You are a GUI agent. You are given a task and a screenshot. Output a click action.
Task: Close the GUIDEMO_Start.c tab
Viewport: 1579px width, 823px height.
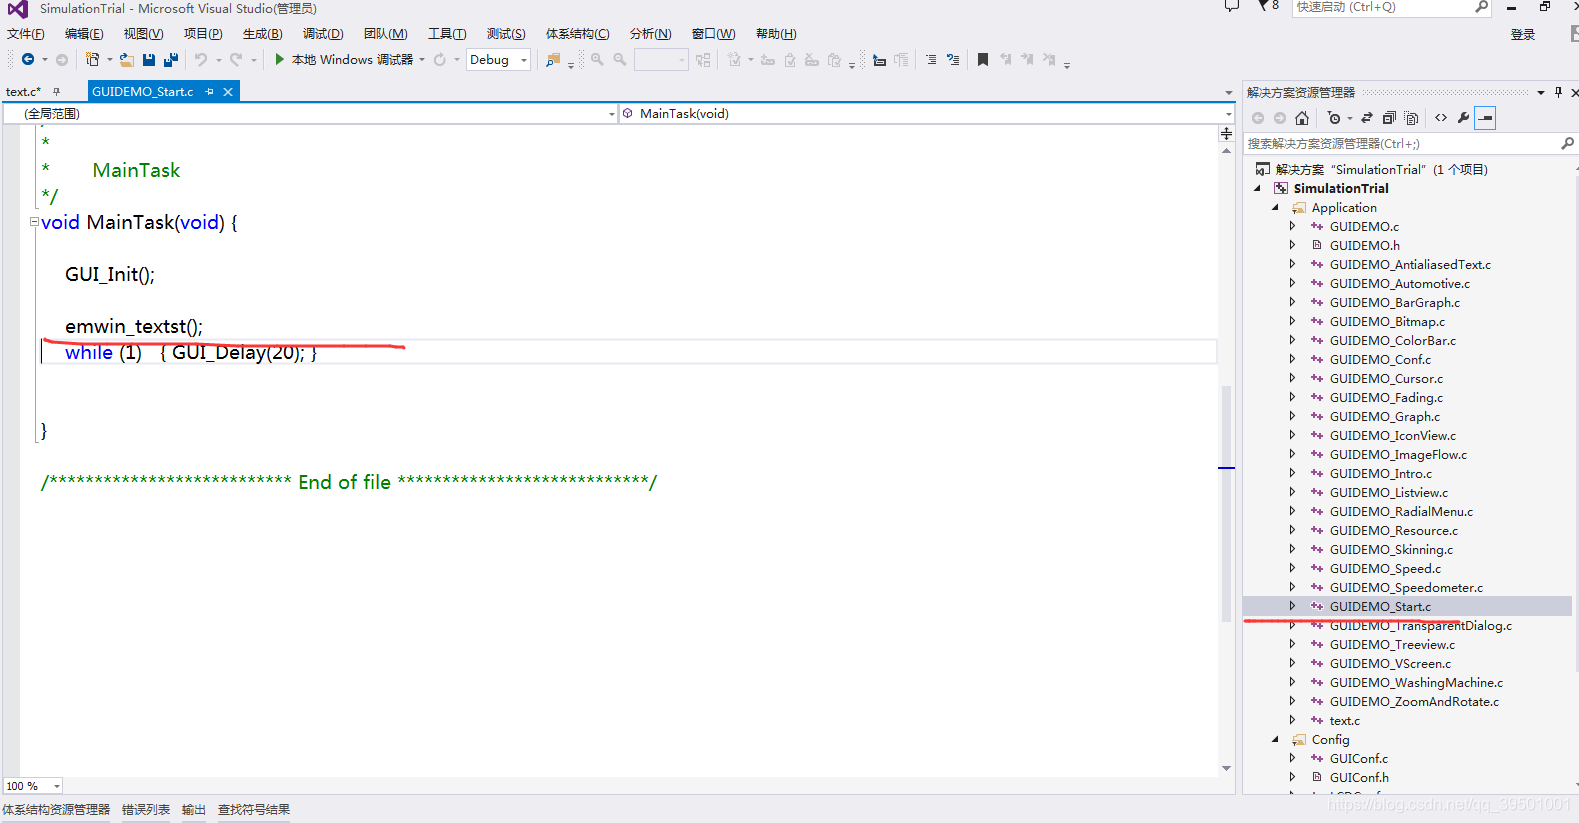(x=228, y=92)
